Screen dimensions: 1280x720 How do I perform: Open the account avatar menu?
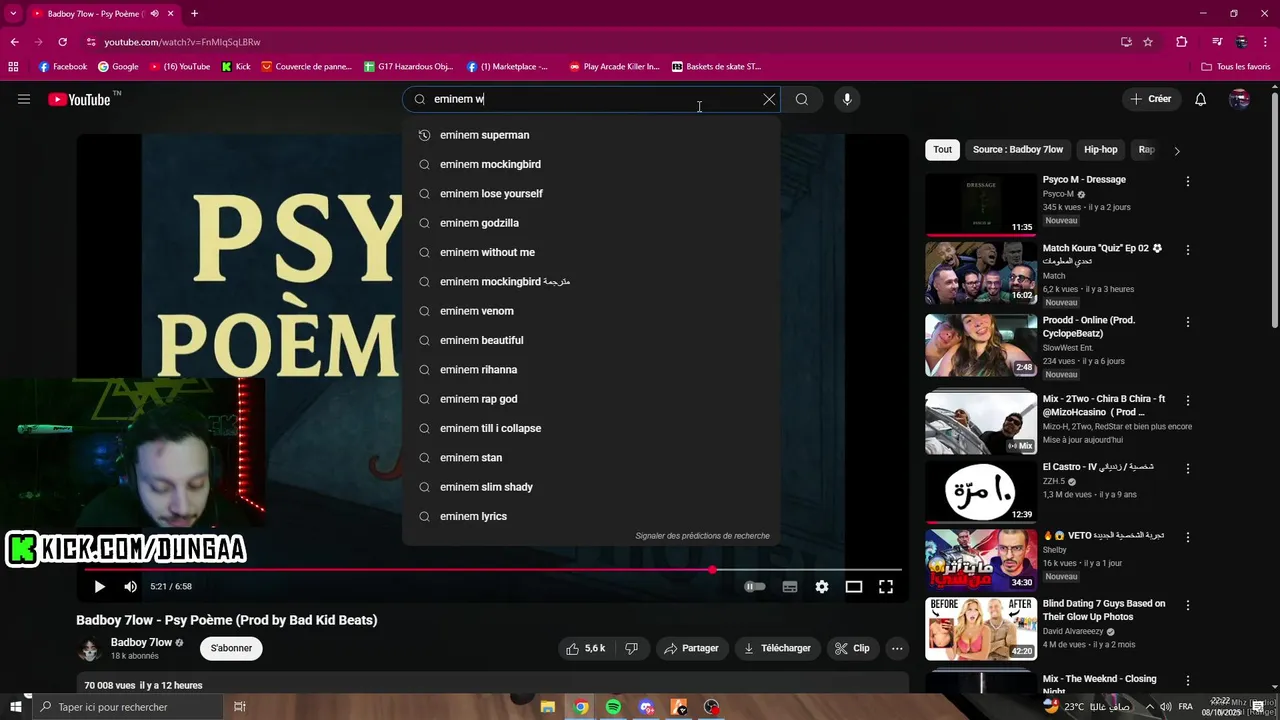pos(1240,99)
